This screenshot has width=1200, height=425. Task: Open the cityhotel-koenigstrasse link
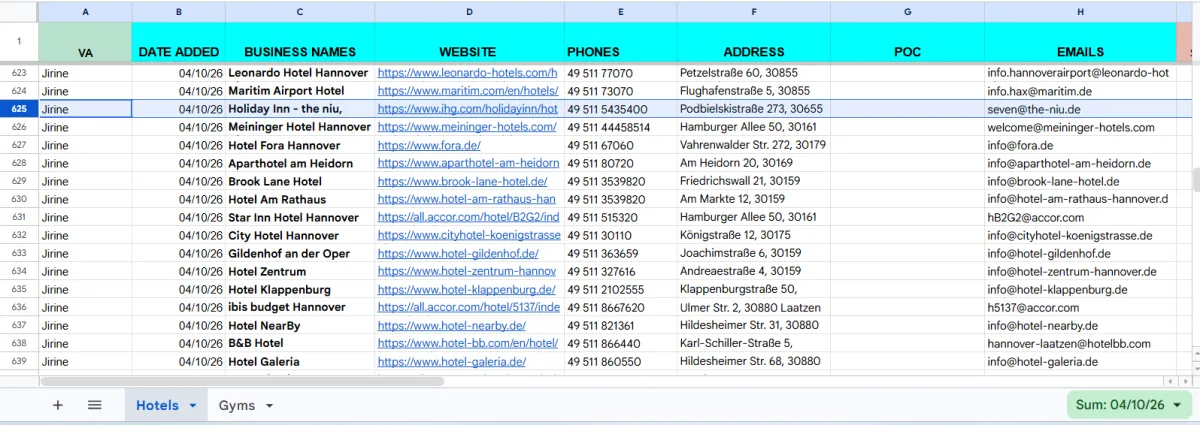[469, 235]
